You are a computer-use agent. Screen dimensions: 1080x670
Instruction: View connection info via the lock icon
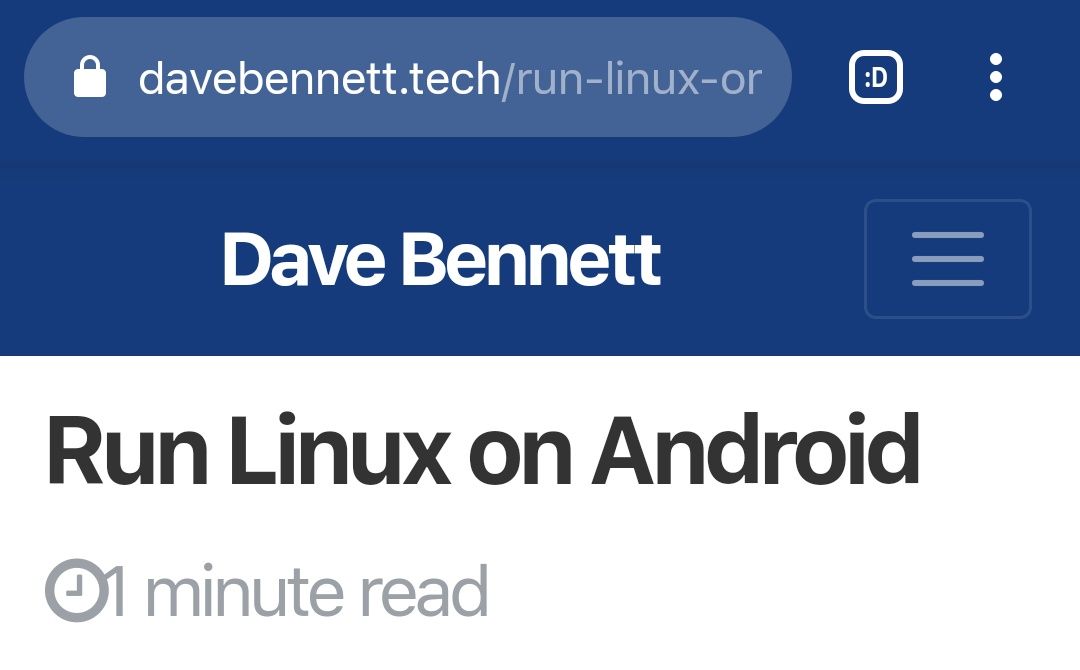90,77
